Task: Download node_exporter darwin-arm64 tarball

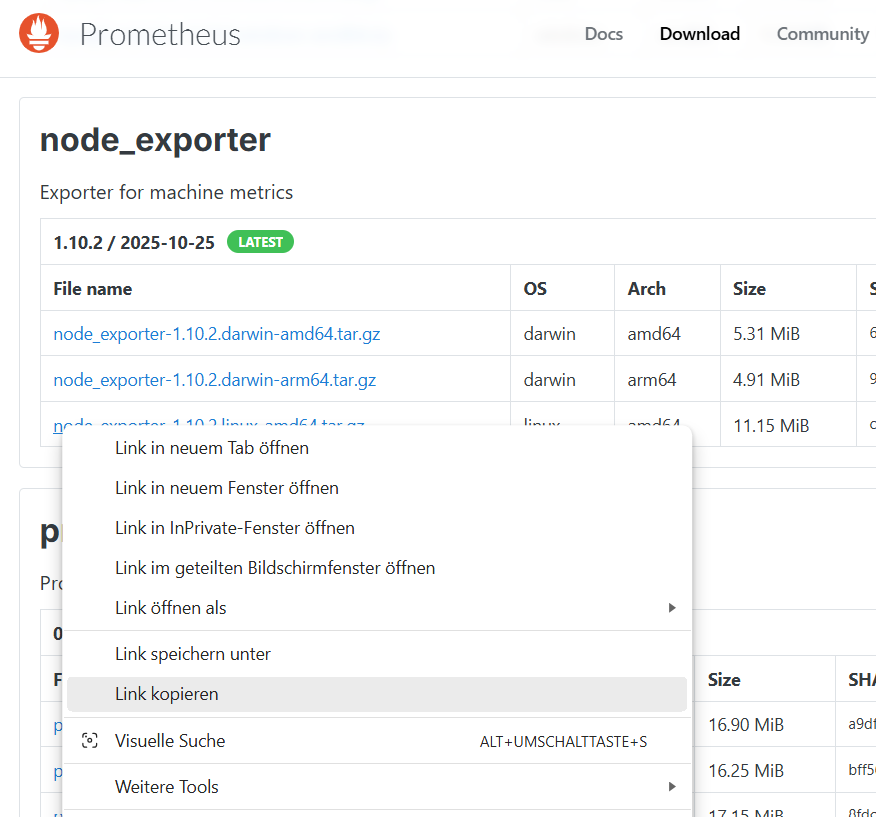Action: coord(214,380)
